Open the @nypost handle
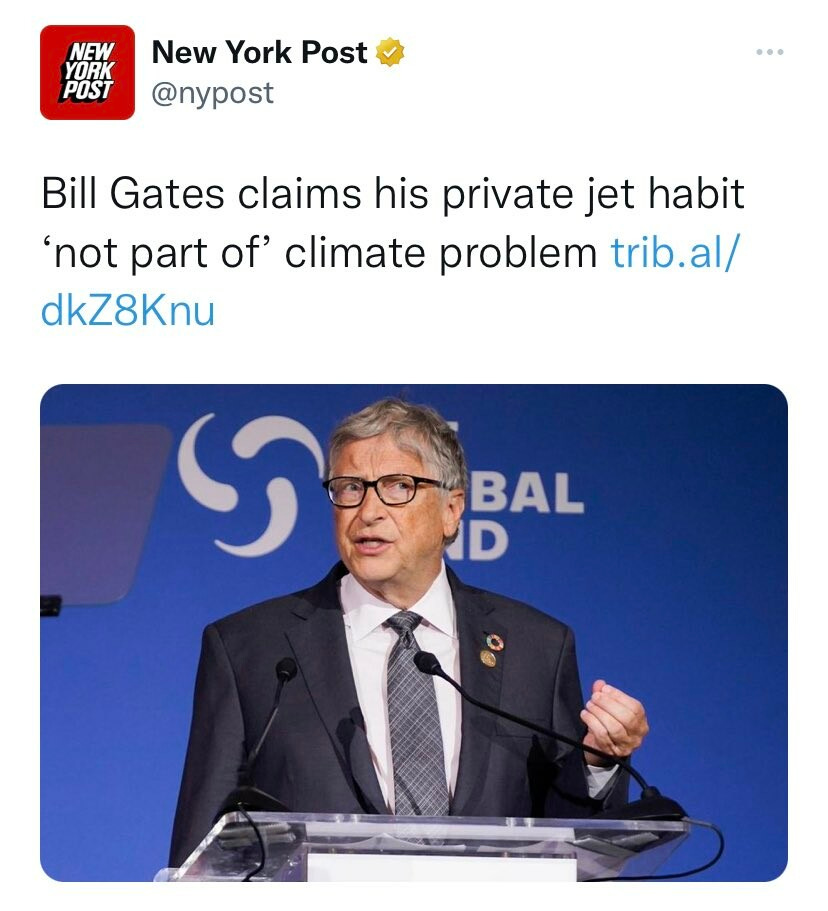 click(213, 93)
